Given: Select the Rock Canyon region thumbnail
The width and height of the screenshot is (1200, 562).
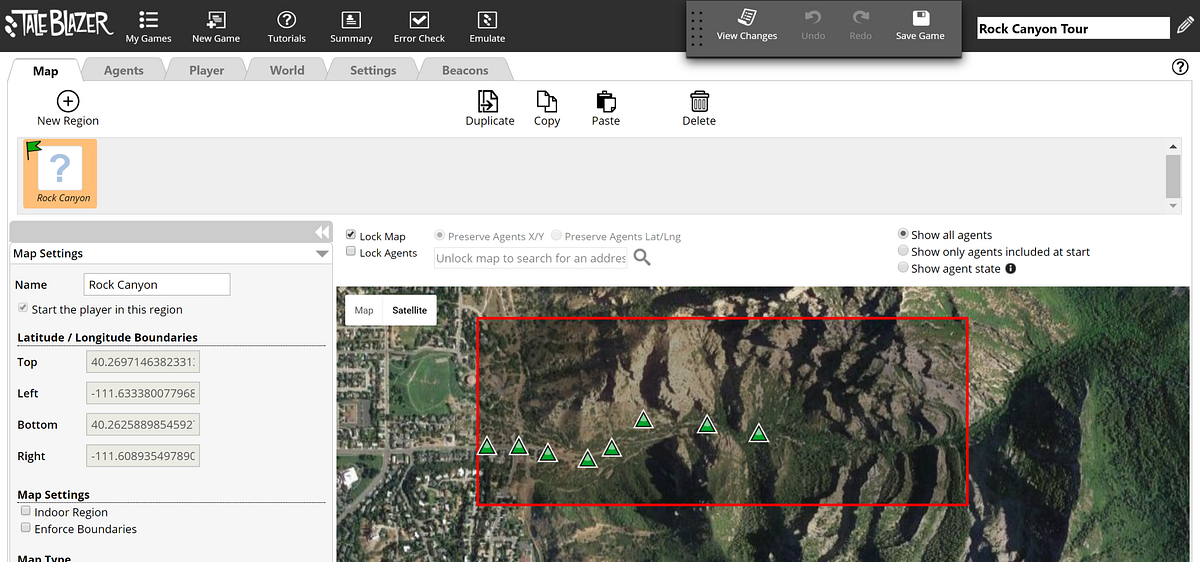Looking at the screenshot, I should (x=61, y=174).
